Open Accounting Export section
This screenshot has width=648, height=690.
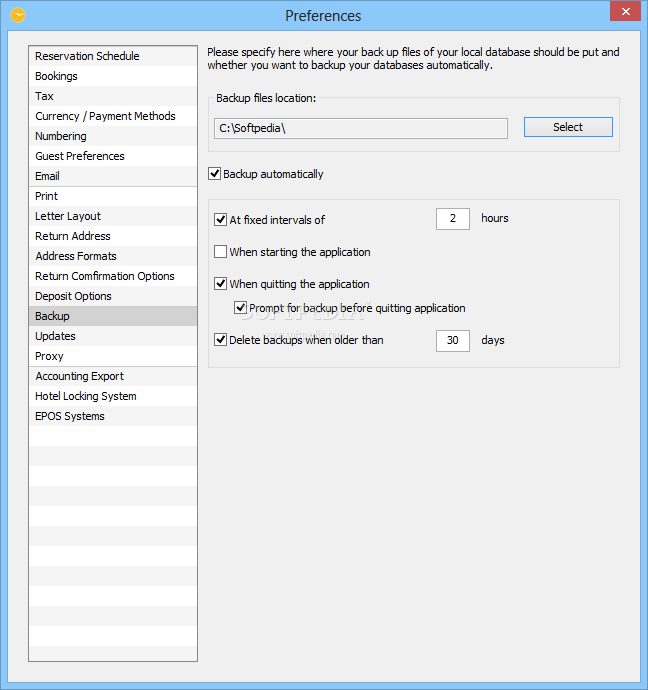point(113,376)
